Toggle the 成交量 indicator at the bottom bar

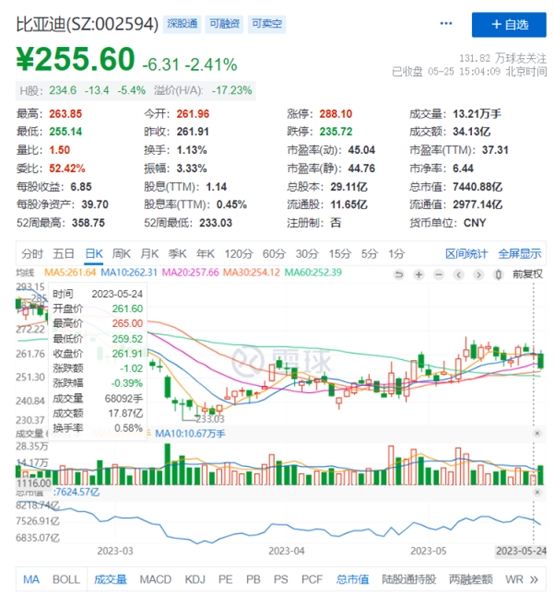[x=110, y=579]
